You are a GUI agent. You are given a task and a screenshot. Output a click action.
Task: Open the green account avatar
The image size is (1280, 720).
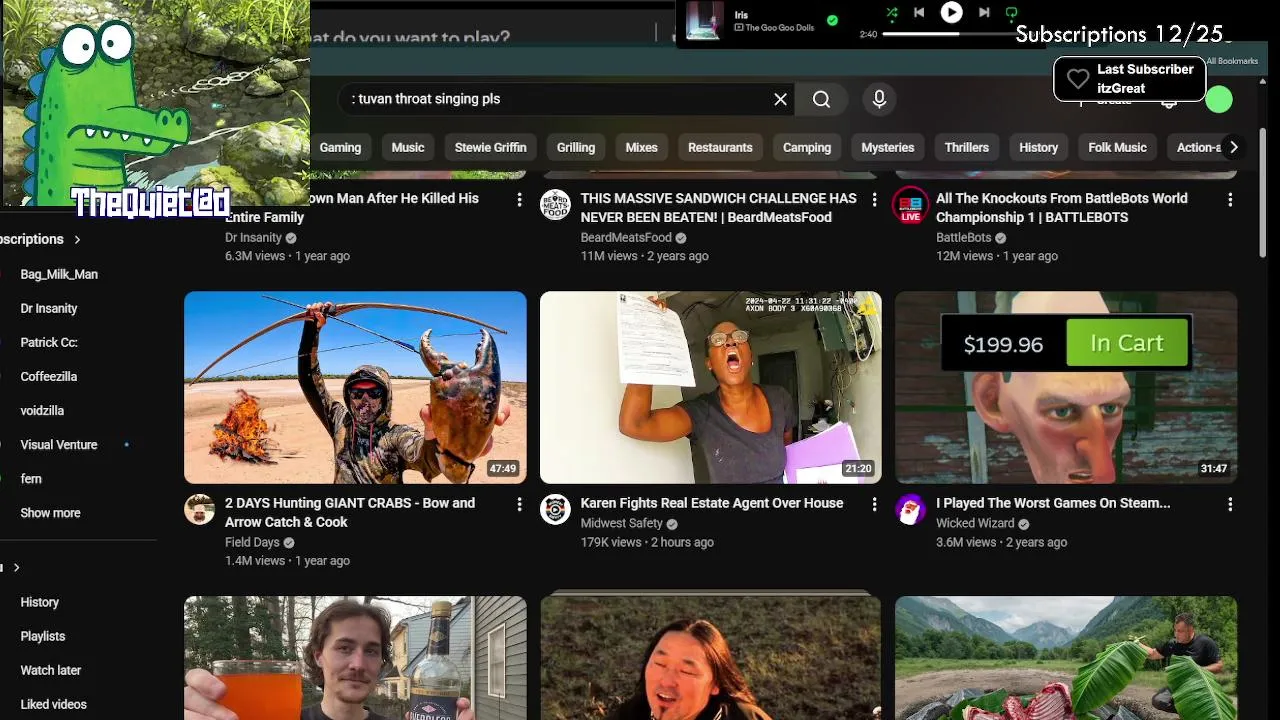(1218, 99)
